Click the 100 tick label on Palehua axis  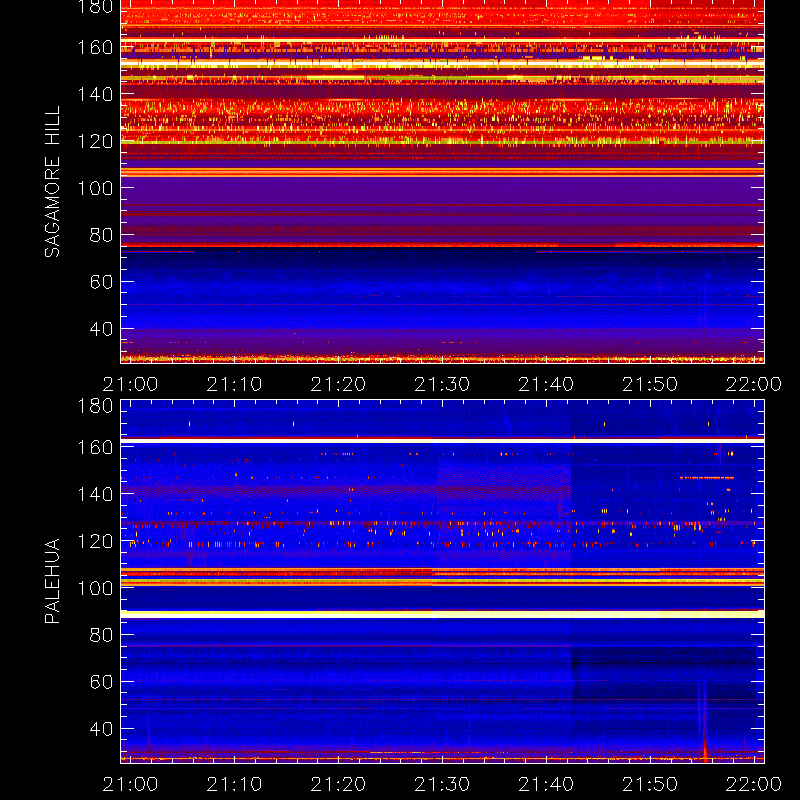point(95,588)
